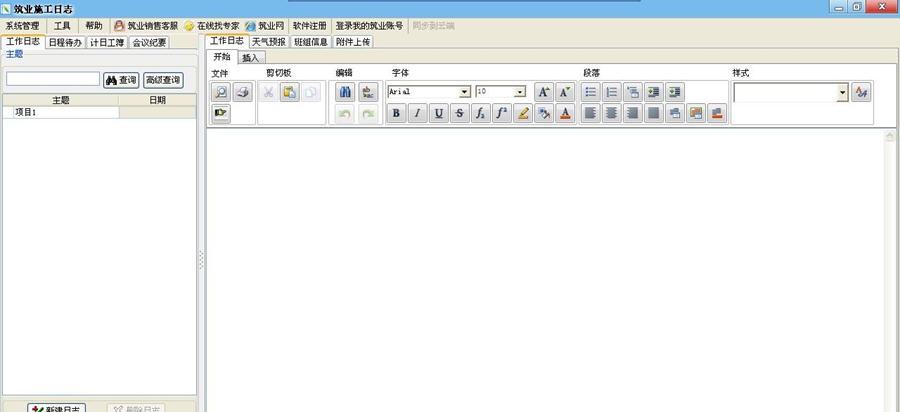Toggle underline formatting
The height and width of the screenshot is (412, 900).
click(439, 113)
